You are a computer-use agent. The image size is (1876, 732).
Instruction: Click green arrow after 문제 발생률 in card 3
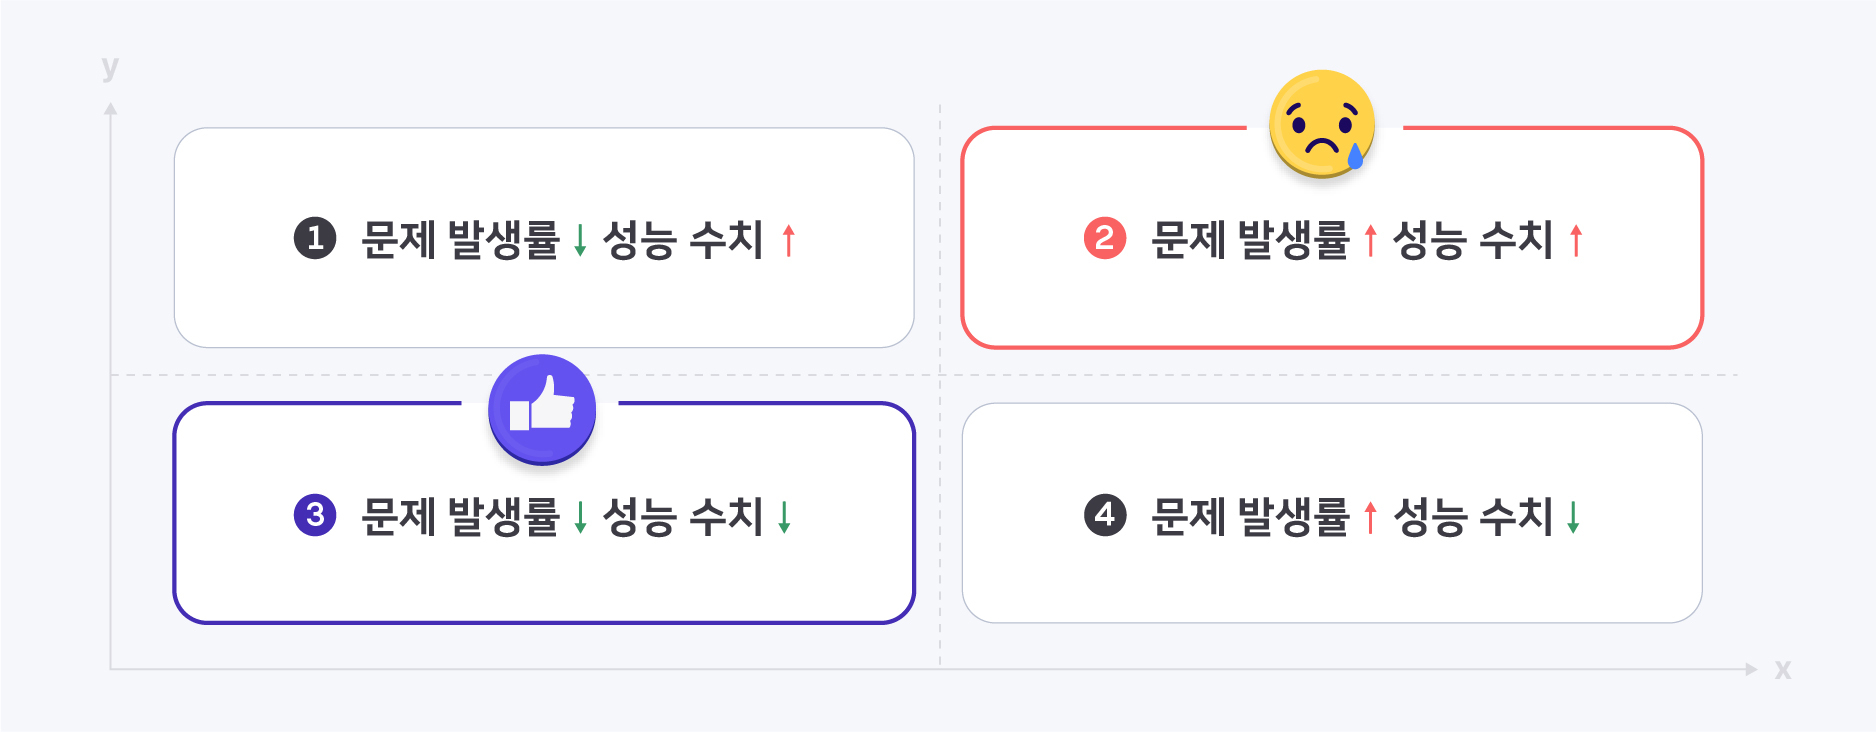tap(580, 518)
